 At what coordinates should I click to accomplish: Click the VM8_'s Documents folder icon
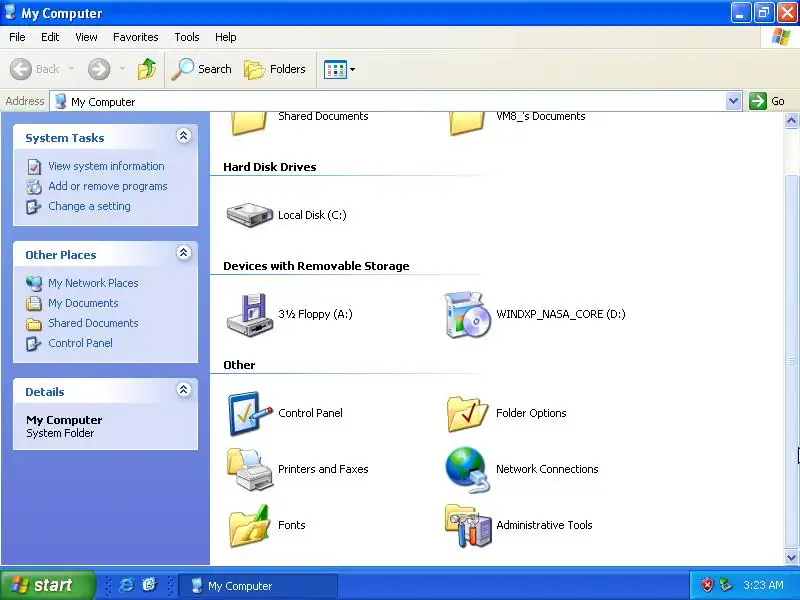[x=467, y=123]
